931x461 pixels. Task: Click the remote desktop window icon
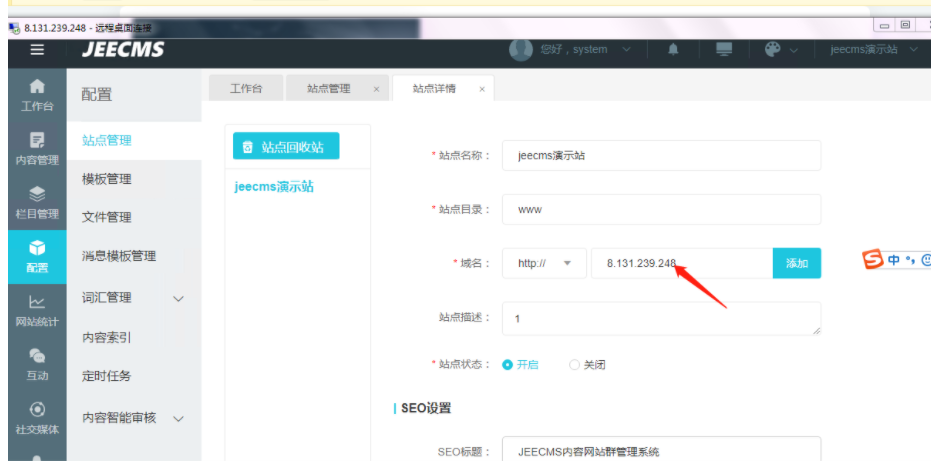[x=14, y=27]
